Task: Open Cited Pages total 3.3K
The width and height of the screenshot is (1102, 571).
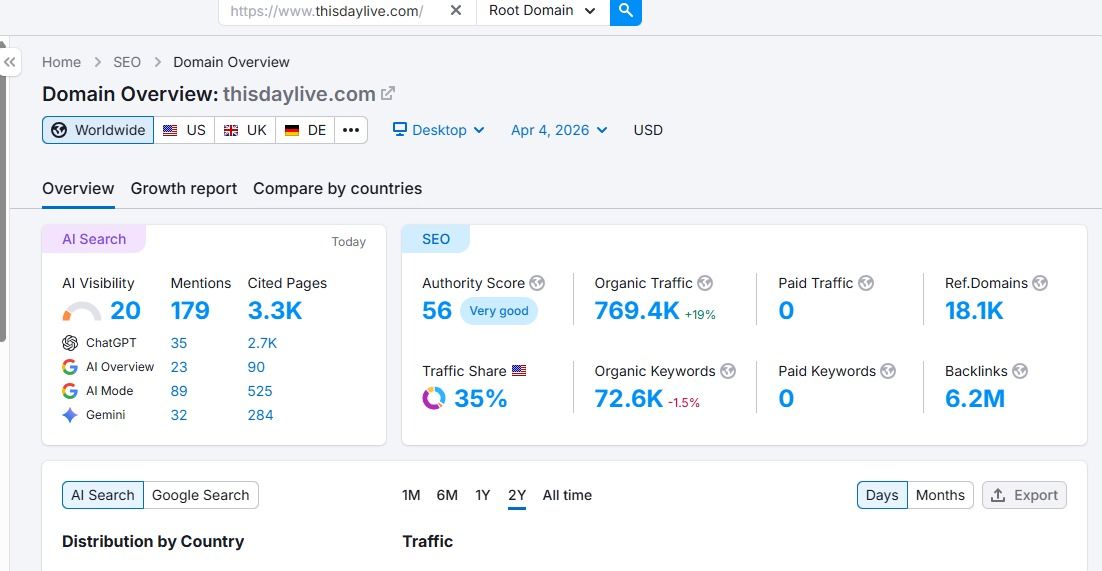Action: click(275, 310)
